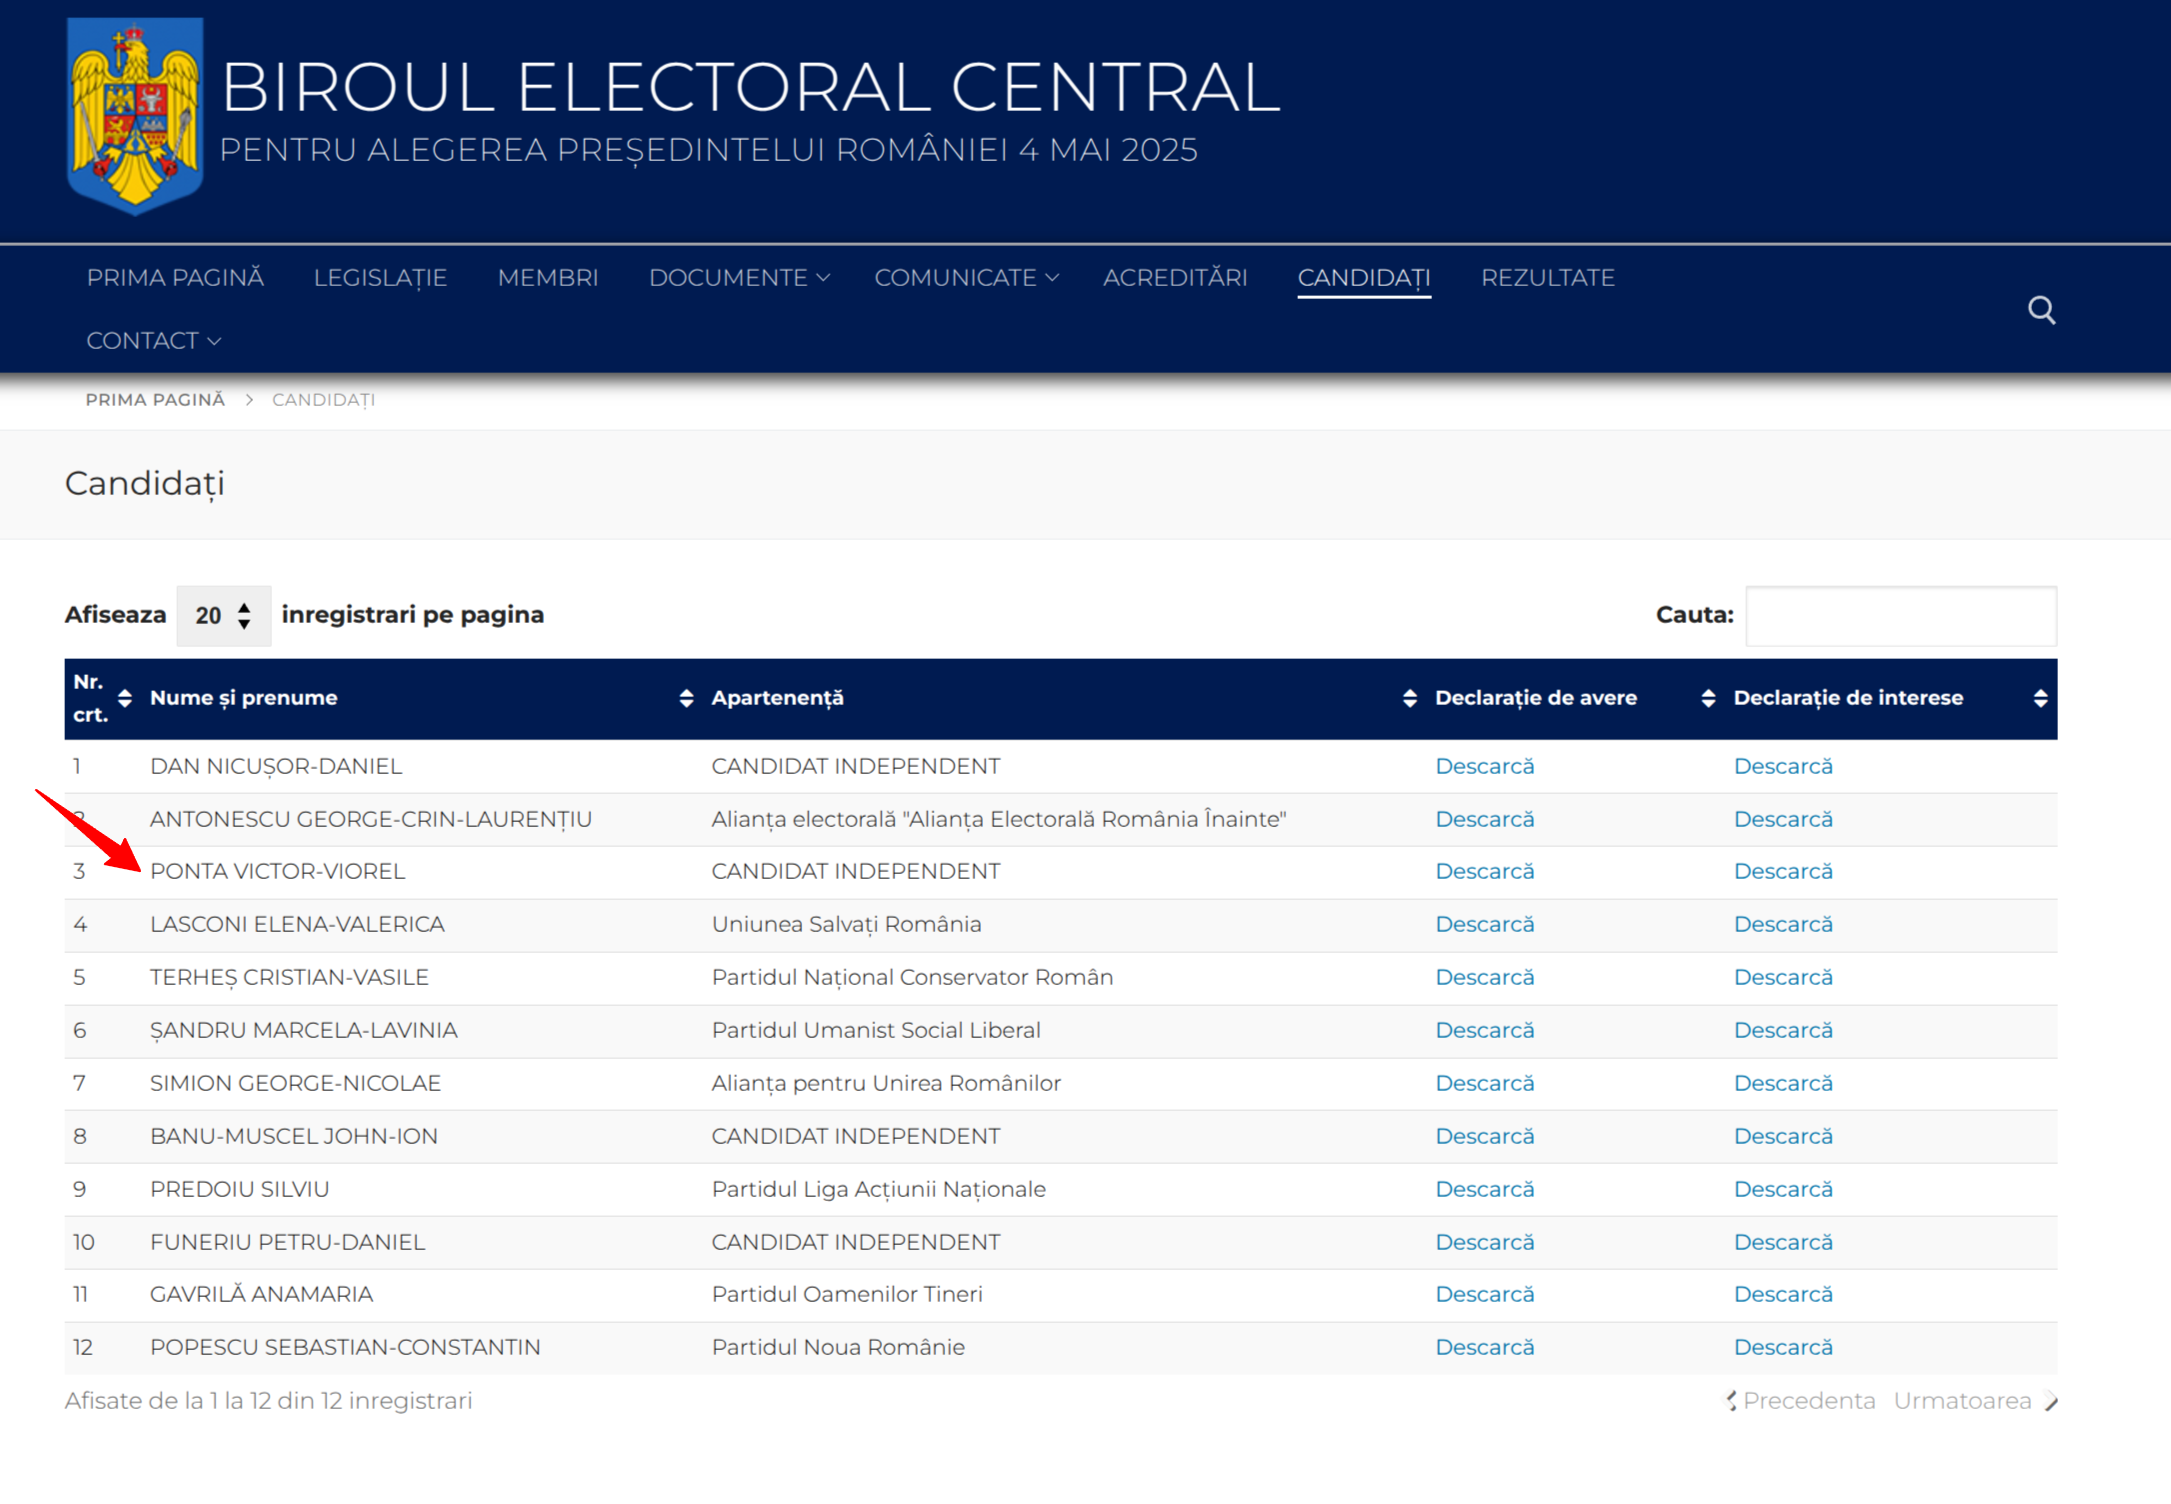Sort by Declarație de avere column arrows
2171x1504 pixels.
(1708, 698)
